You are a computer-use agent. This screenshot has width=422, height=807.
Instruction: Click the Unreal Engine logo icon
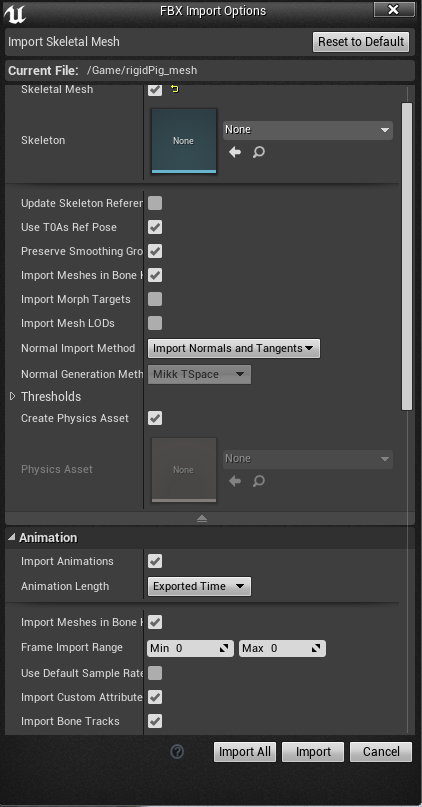(14, 13)
